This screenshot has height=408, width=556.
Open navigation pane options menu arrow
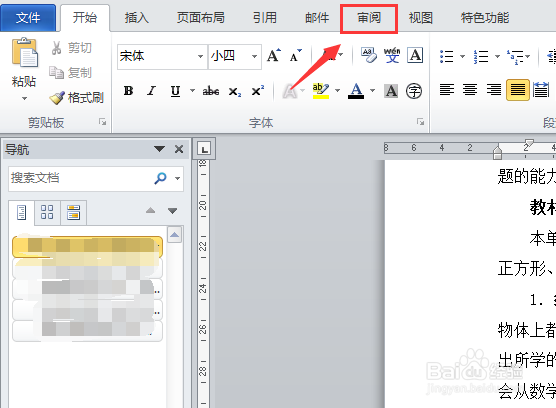pos(160,149)
